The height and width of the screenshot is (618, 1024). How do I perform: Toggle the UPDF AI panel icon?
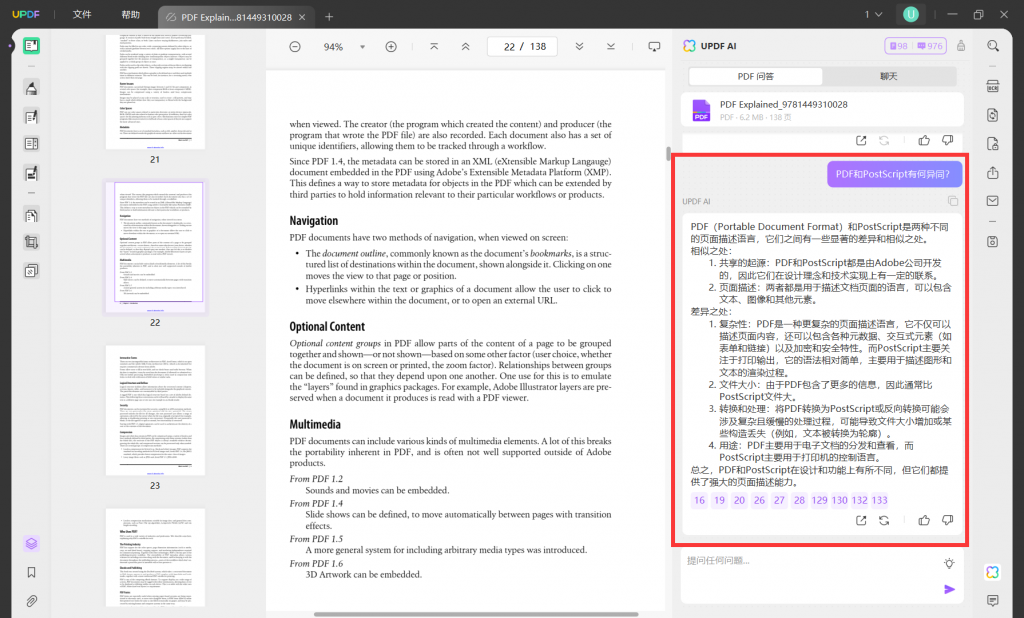(993, 572)
